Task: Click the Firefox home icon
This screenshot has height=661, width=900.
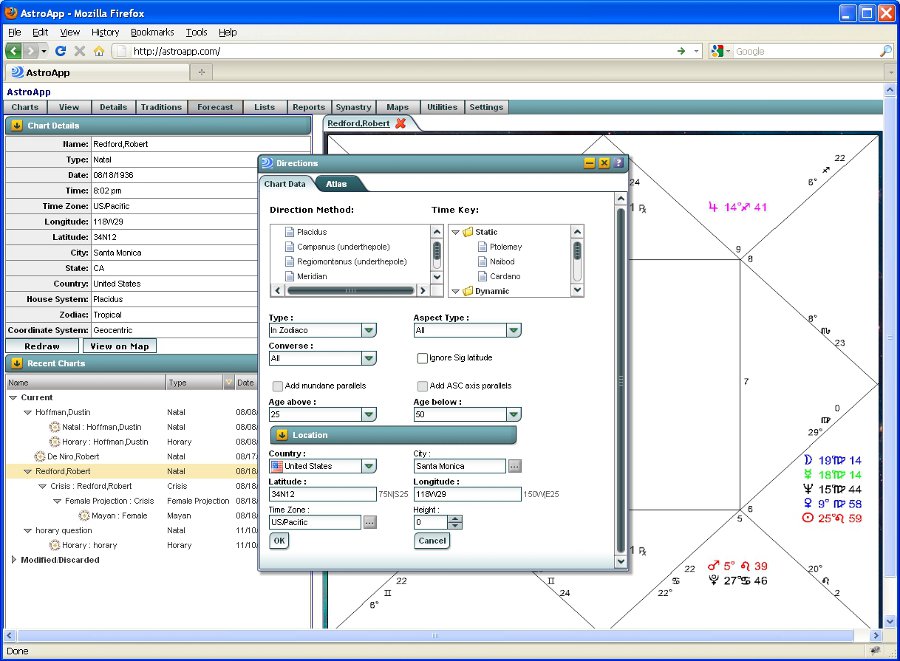Action: pos(98,51)
